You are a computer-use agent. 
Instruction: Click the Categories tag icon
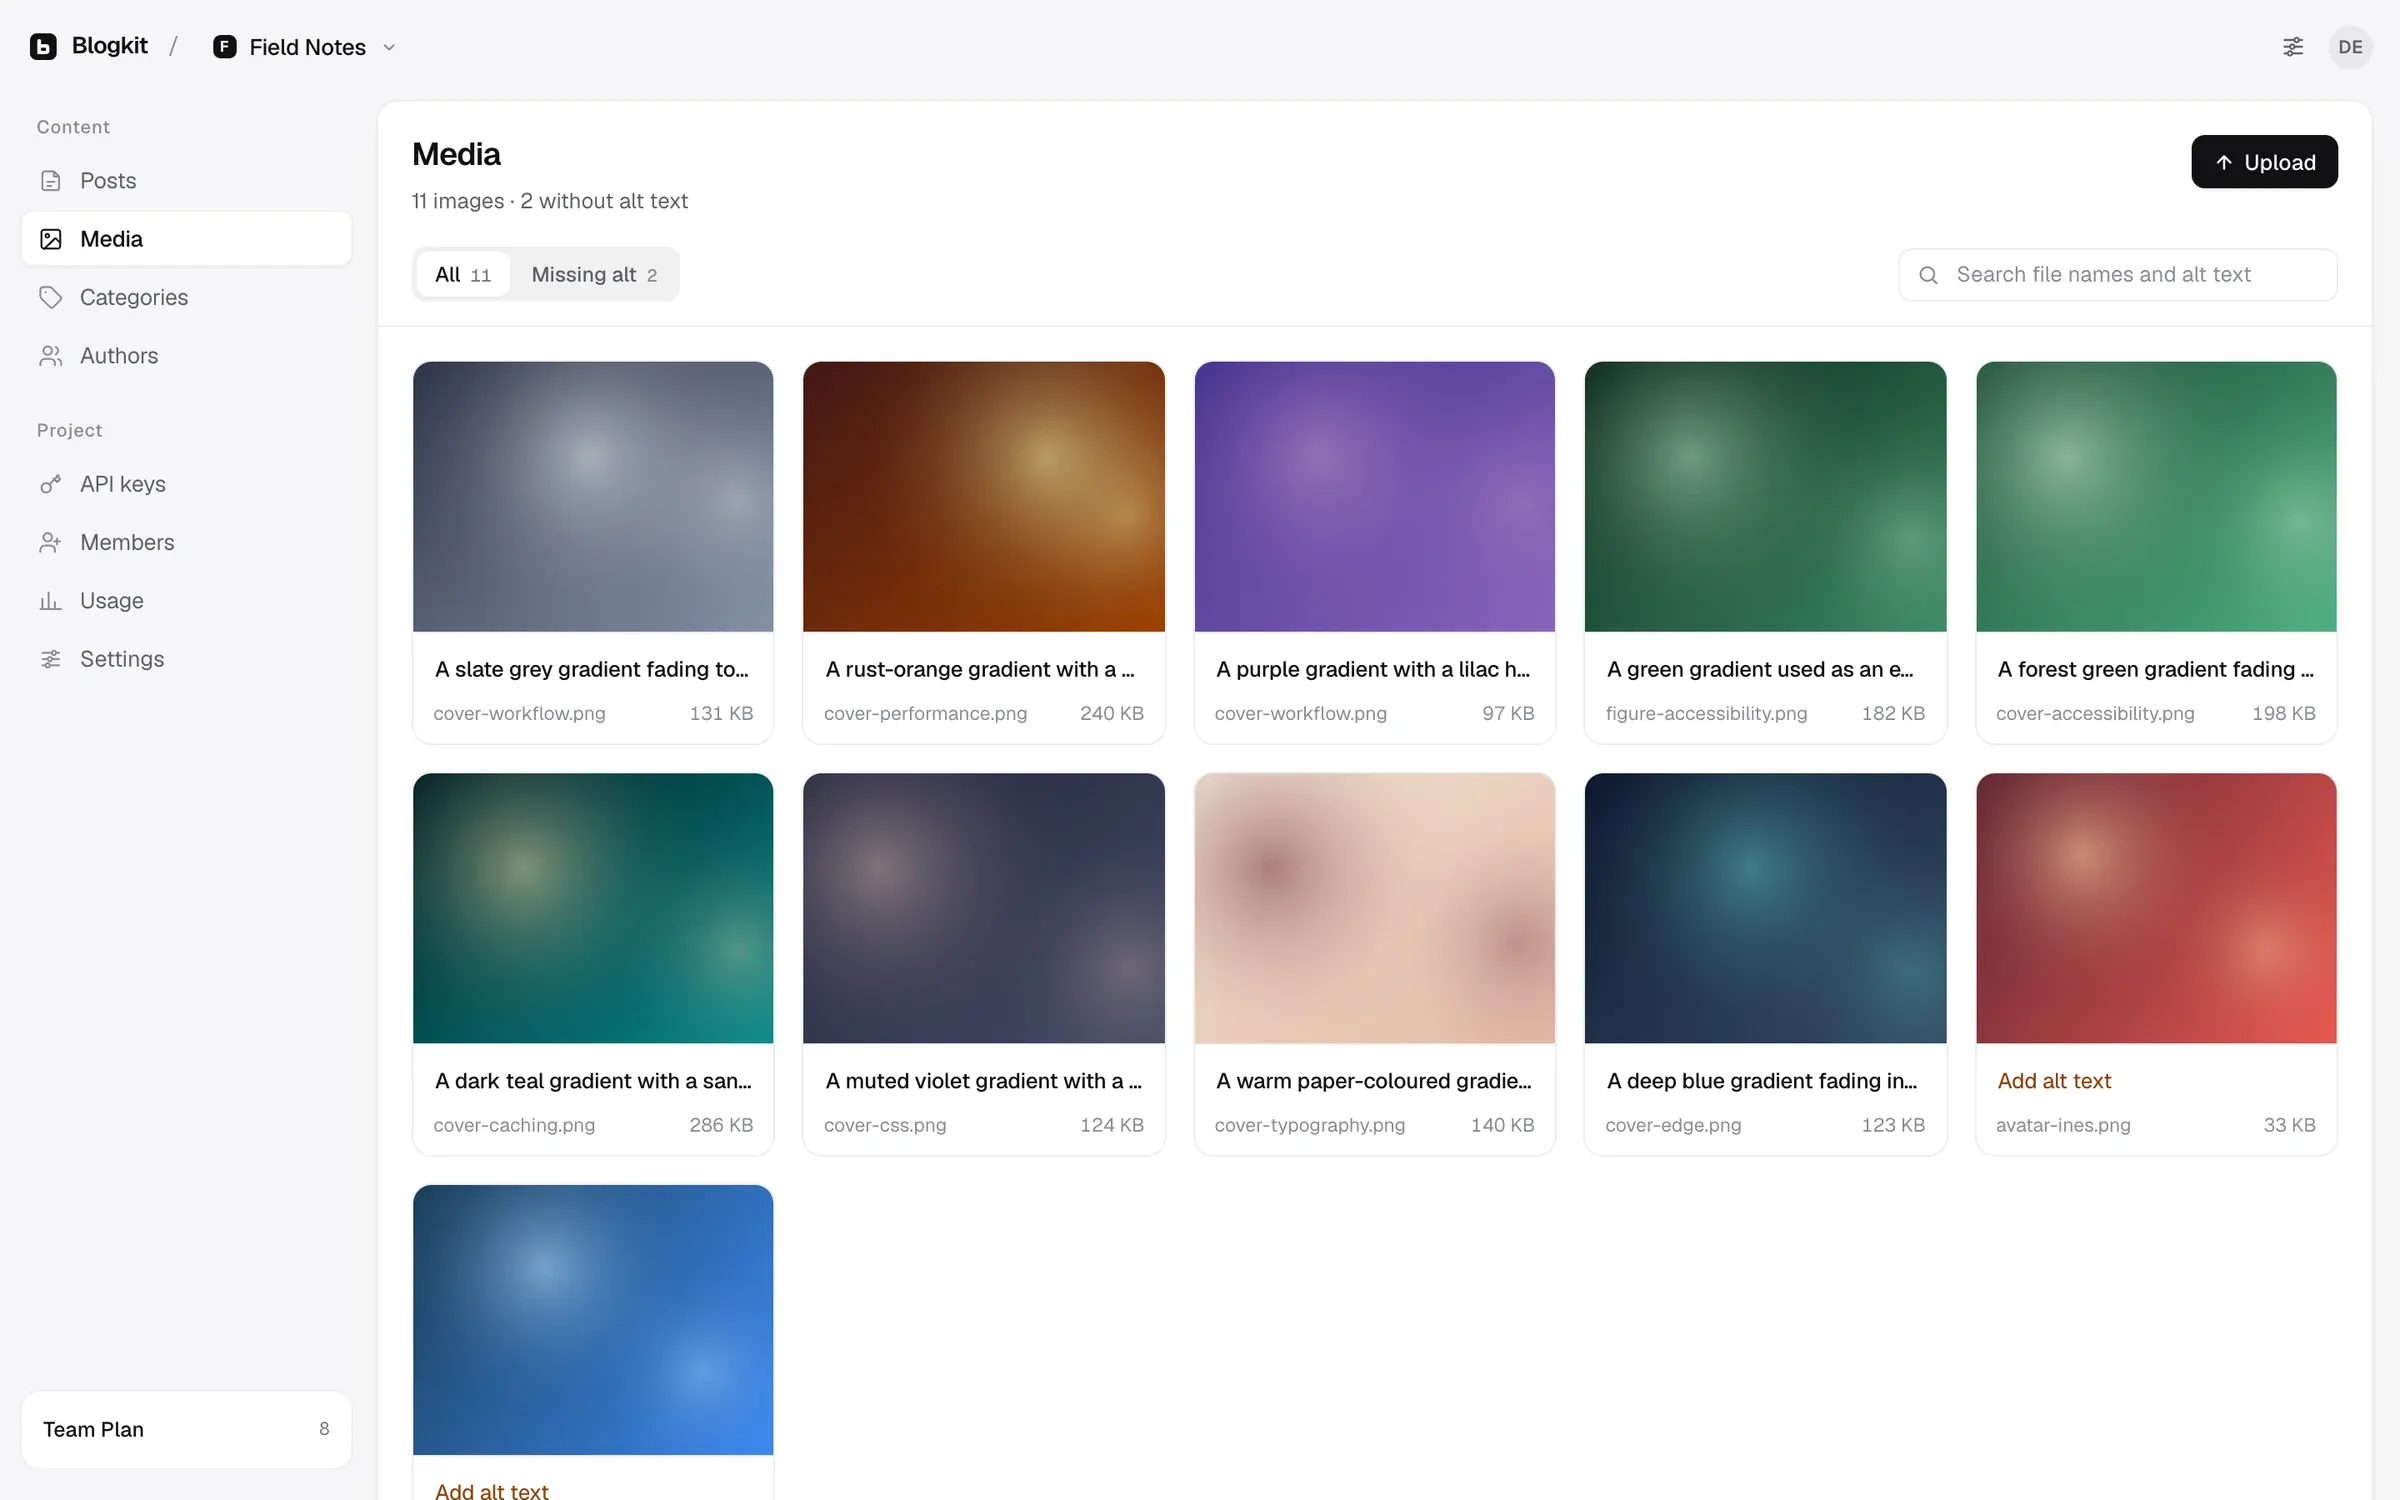coord(50,297)
